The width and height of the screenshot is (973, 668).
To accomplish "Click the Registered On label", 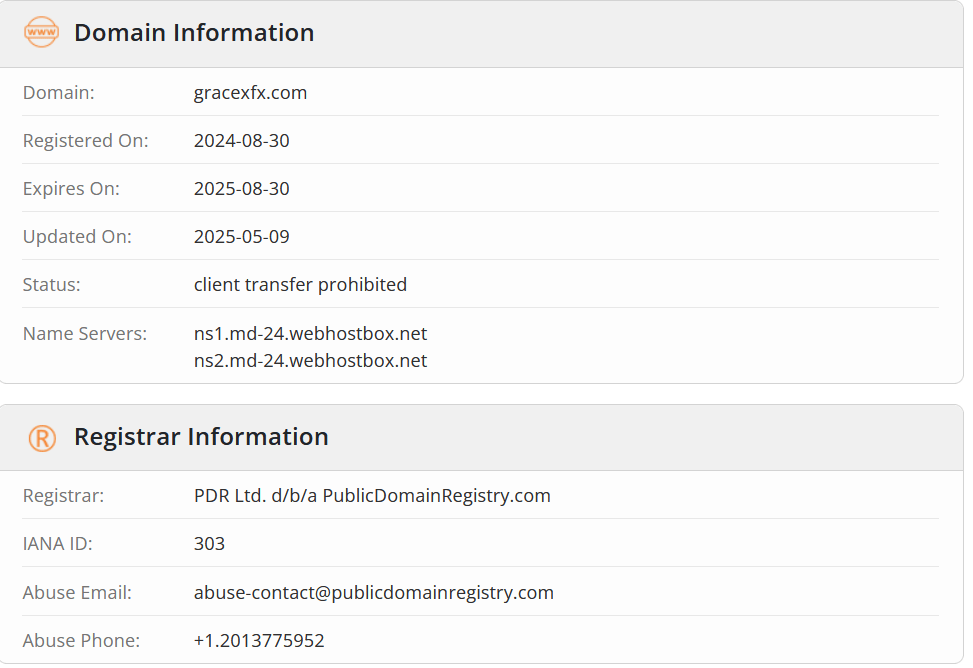I will click(86, 141).
